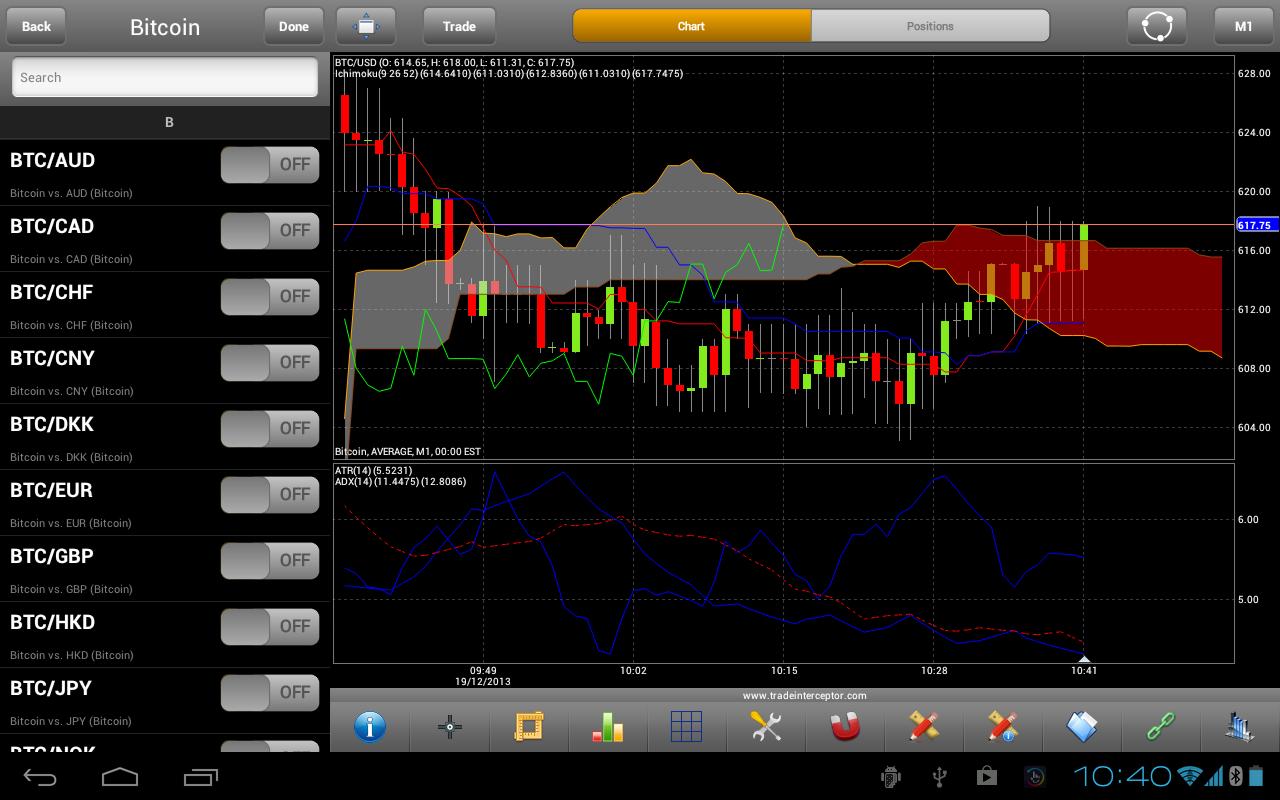
Task: Click the circular chart type selector button
Action: pyautogui.click(x=1156, y=26)
